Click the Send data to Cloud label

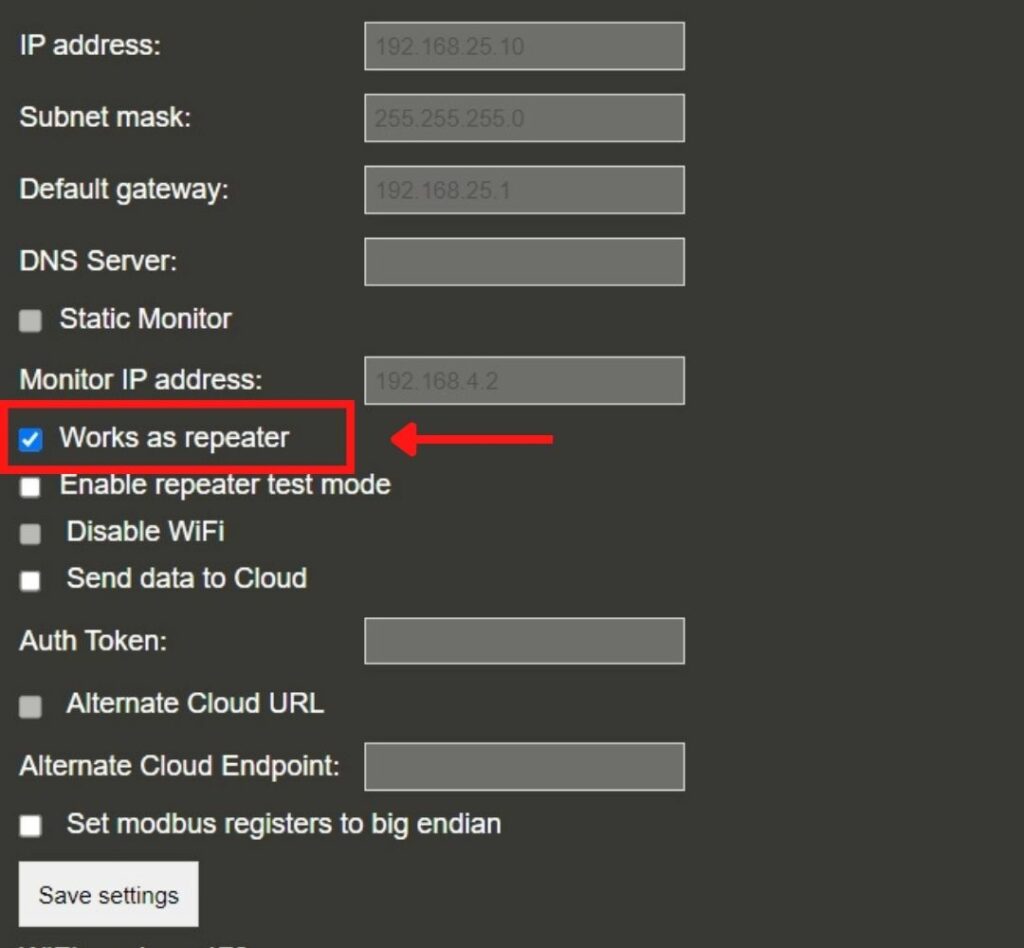coord(186,579)
